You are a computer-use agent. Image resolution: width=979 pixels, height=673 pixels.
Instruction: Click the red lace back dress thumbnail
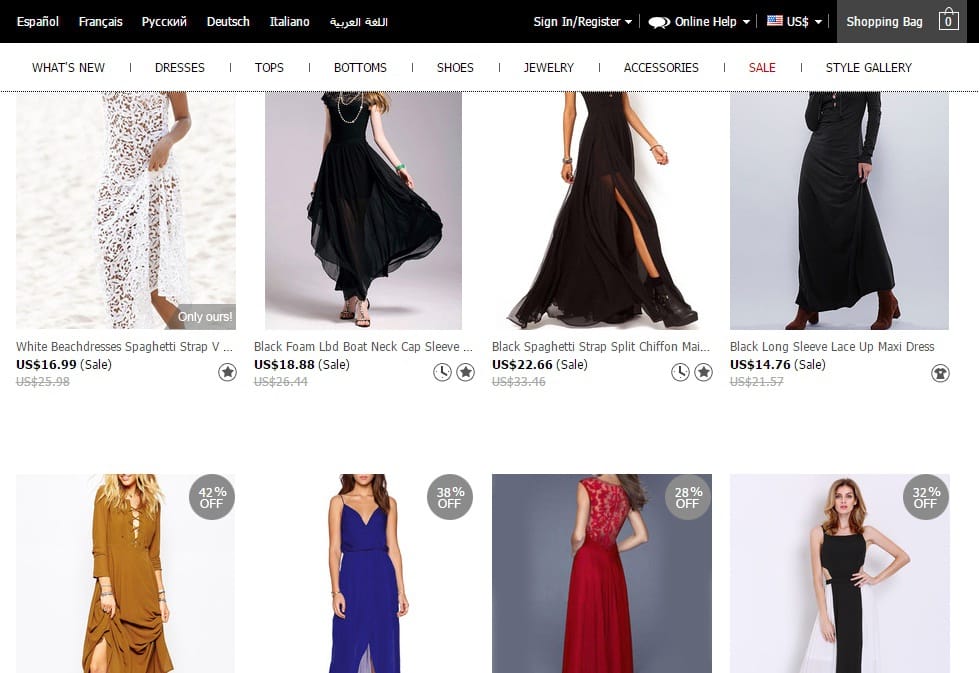pyautogui.click(x=601, y=573)
